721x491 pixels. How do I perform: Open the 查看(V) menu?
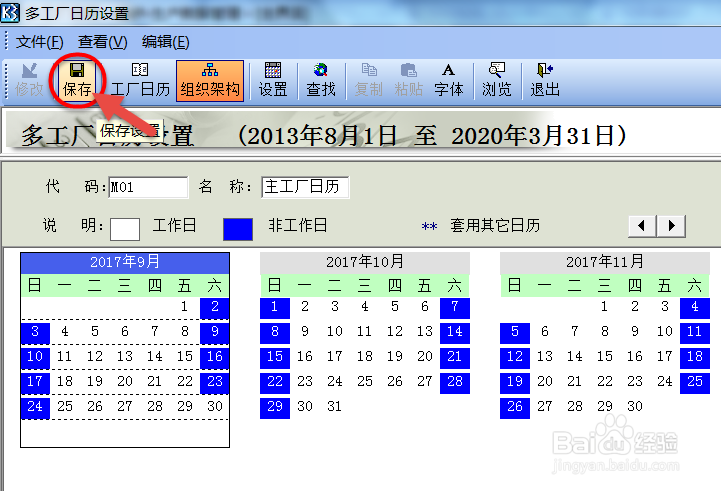point(103,42)
